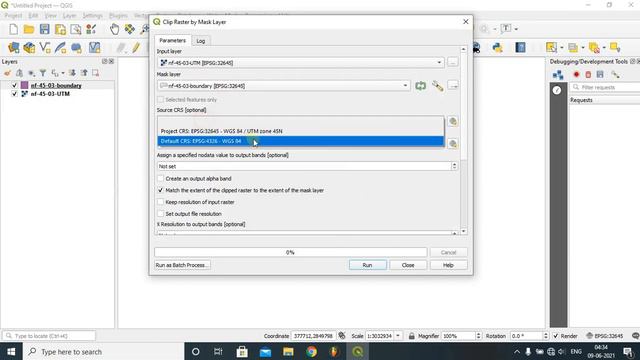The height and width of the screenshot is (360, 640).
Task: Select the Pan Map hand tool
Action: [114, 29]
